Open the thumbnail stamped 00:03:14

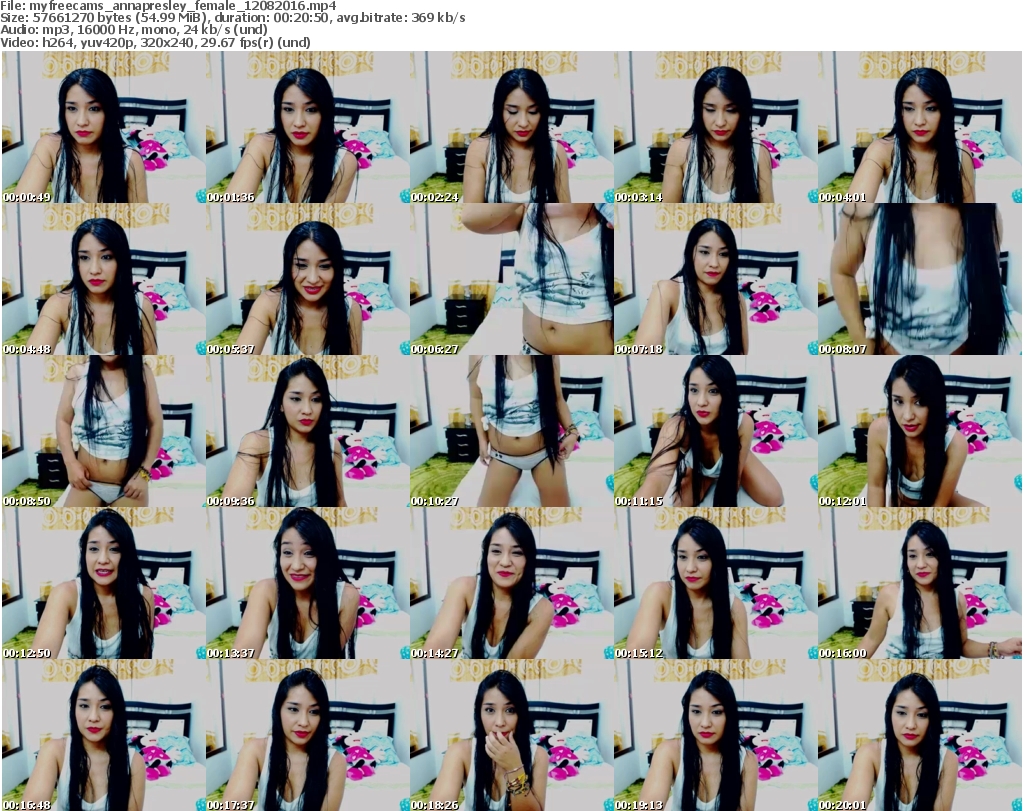716,127
